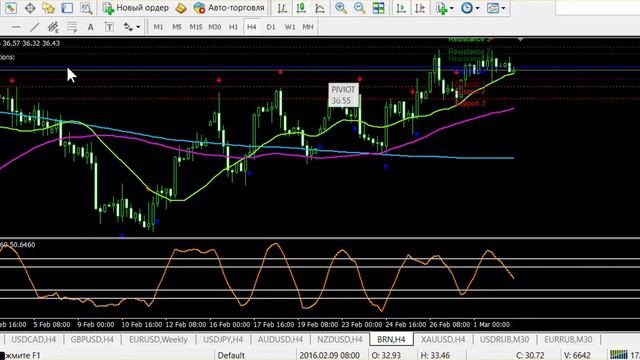The image size is (640, 360).
Task: Open the GBPUSD,H4 chart tab
Action: 92,339
